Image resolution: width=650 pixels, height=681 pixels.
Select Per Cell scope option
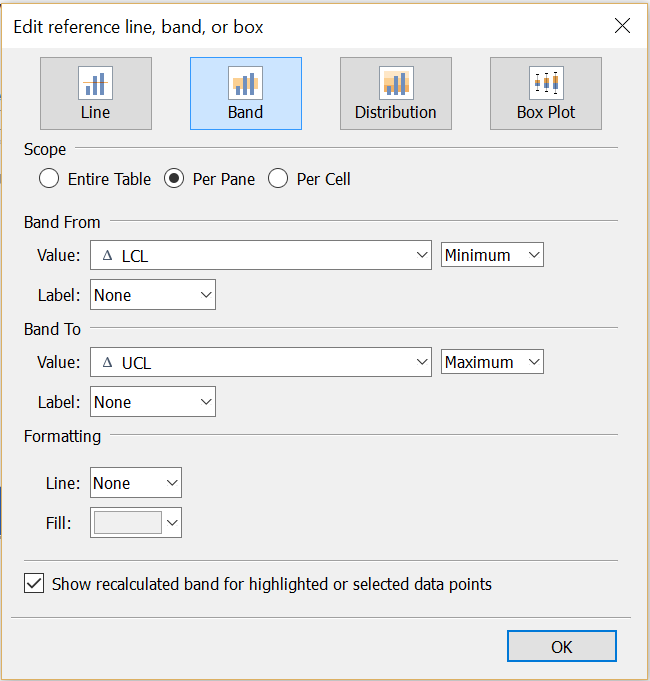(278, 179)
